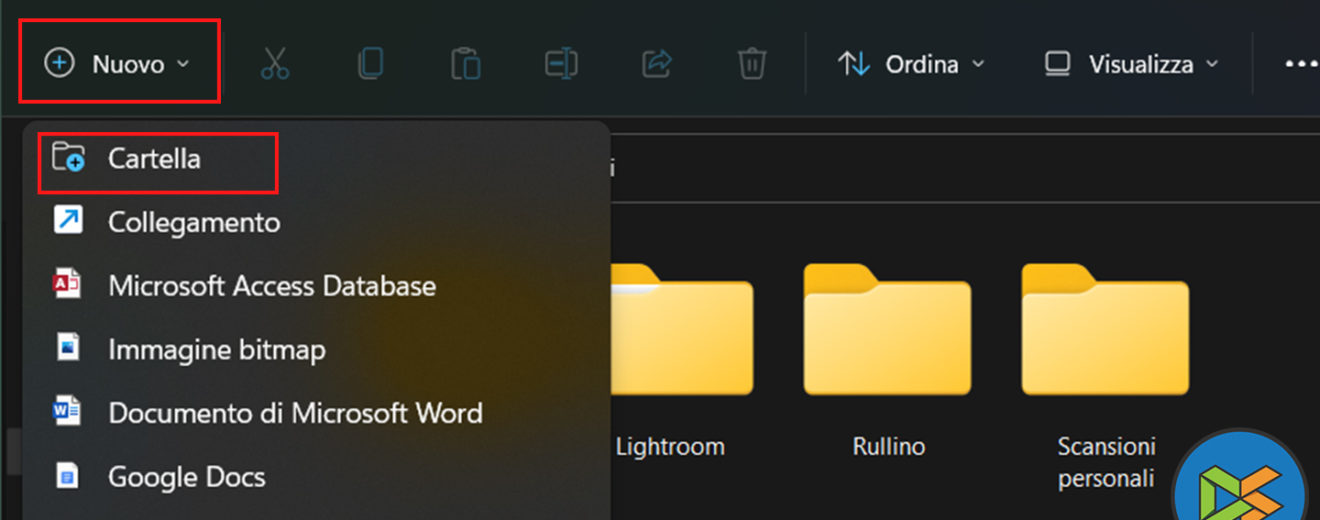Open the Nuovo dropdown button
1320x520 pixels.
point(118,64)
